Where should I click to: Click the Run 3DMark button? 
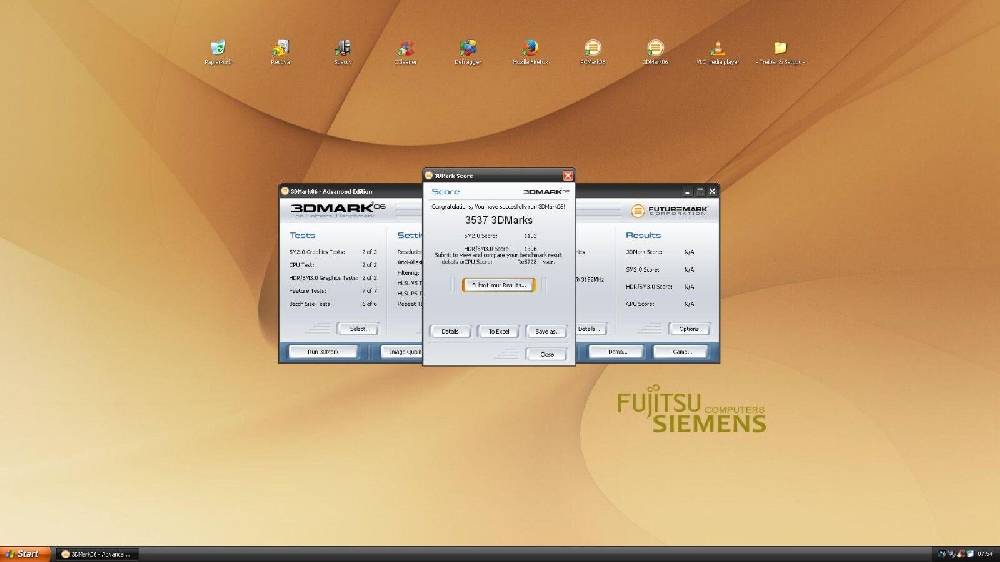[x=323, y=352]
